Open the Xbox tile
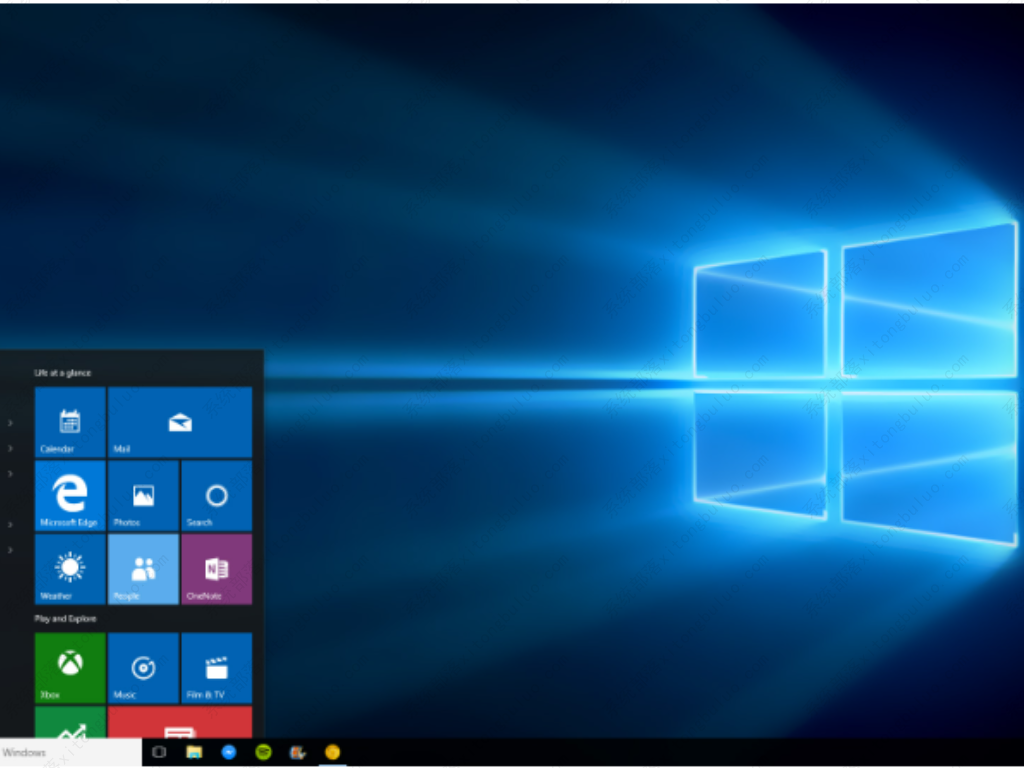The image size is (1024, 768). (69, 667)
